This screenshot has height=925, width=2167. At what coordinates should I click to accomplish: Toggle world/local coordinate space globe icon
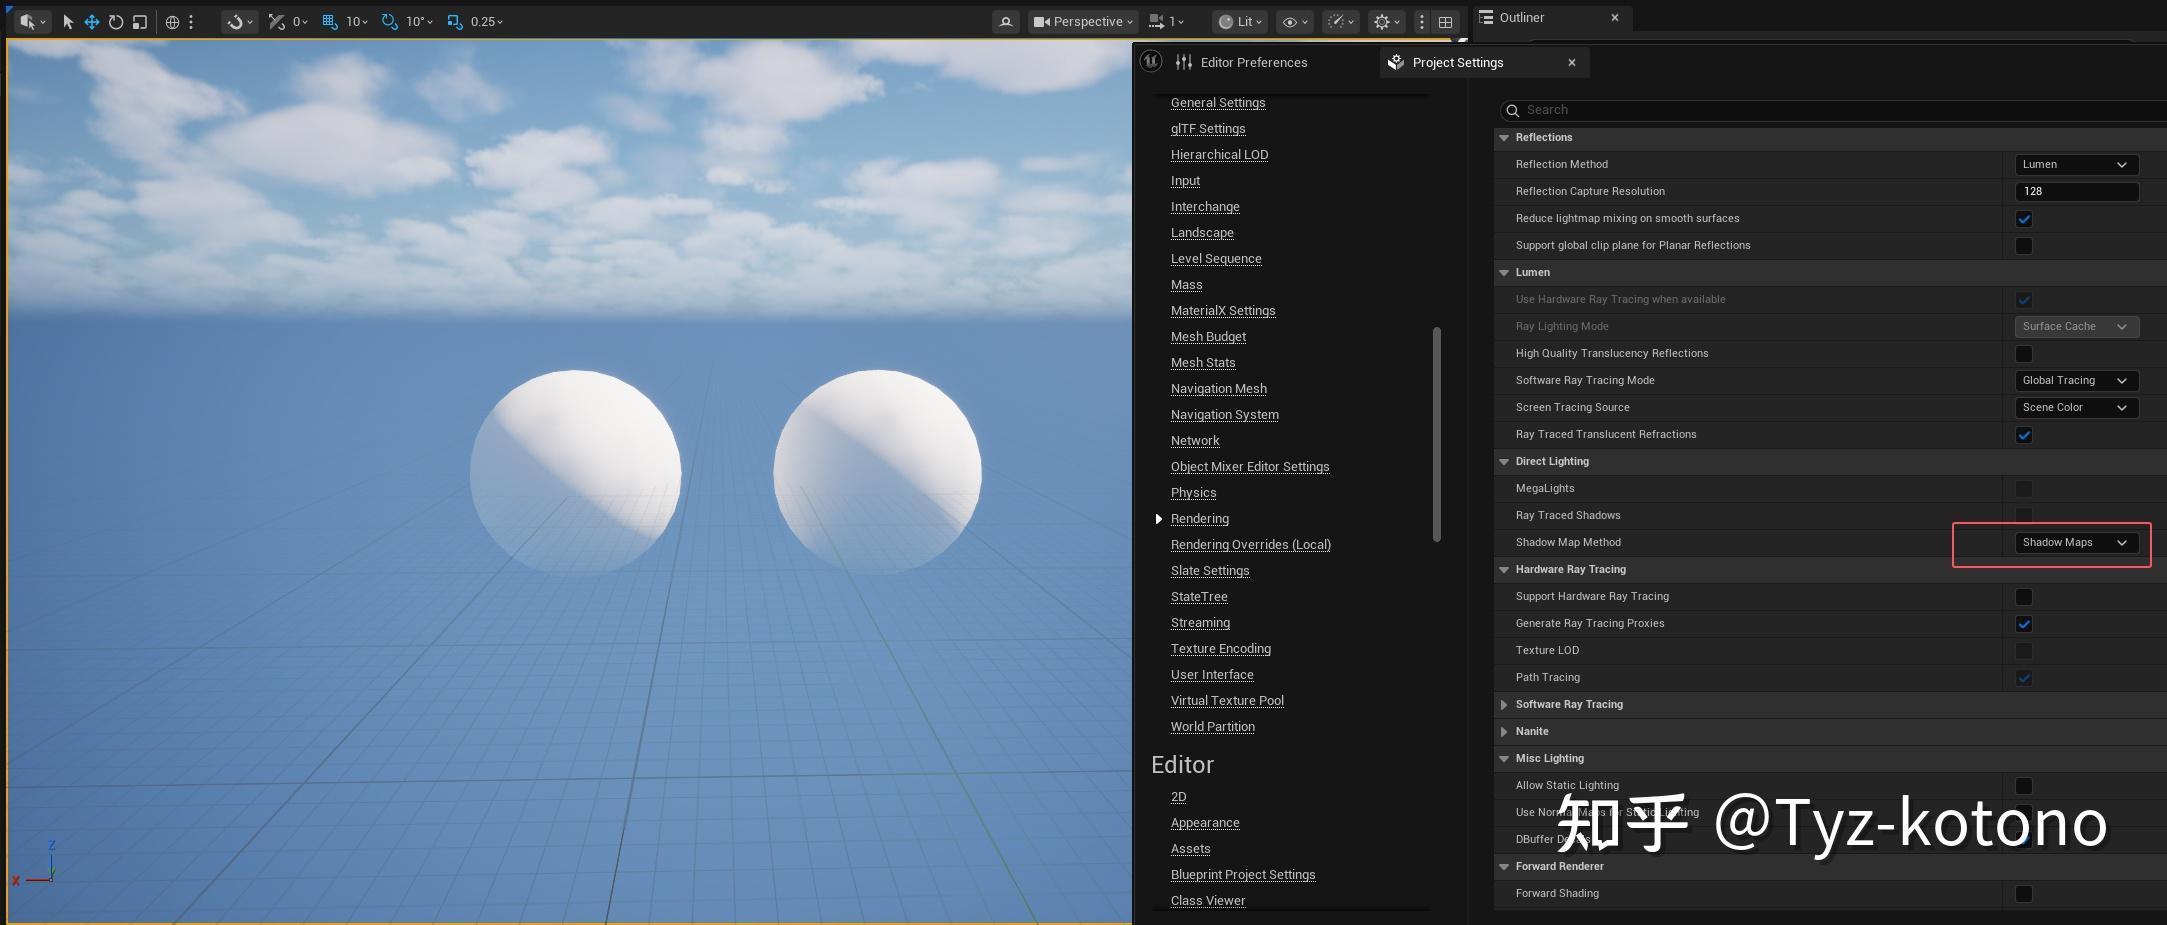tap(172, 21)
